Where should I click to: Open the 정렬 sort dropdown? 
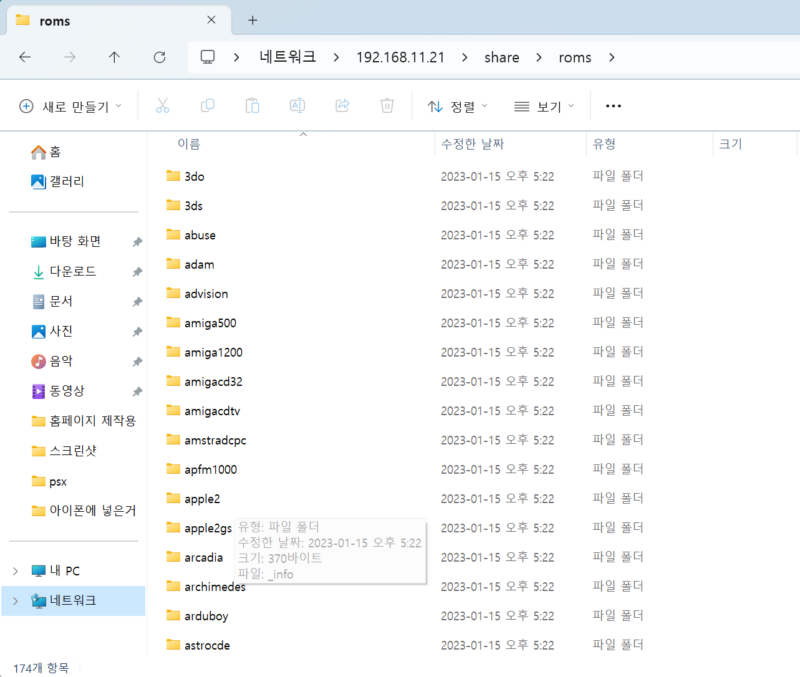(x=458, y=107)
